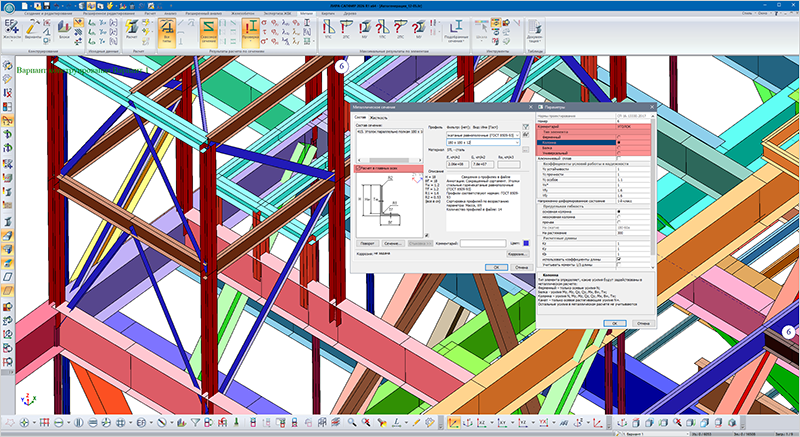Select the Универсальный element type radio button
The height and width of the screenshot is (437, 800).
click(x=619, y=153)
